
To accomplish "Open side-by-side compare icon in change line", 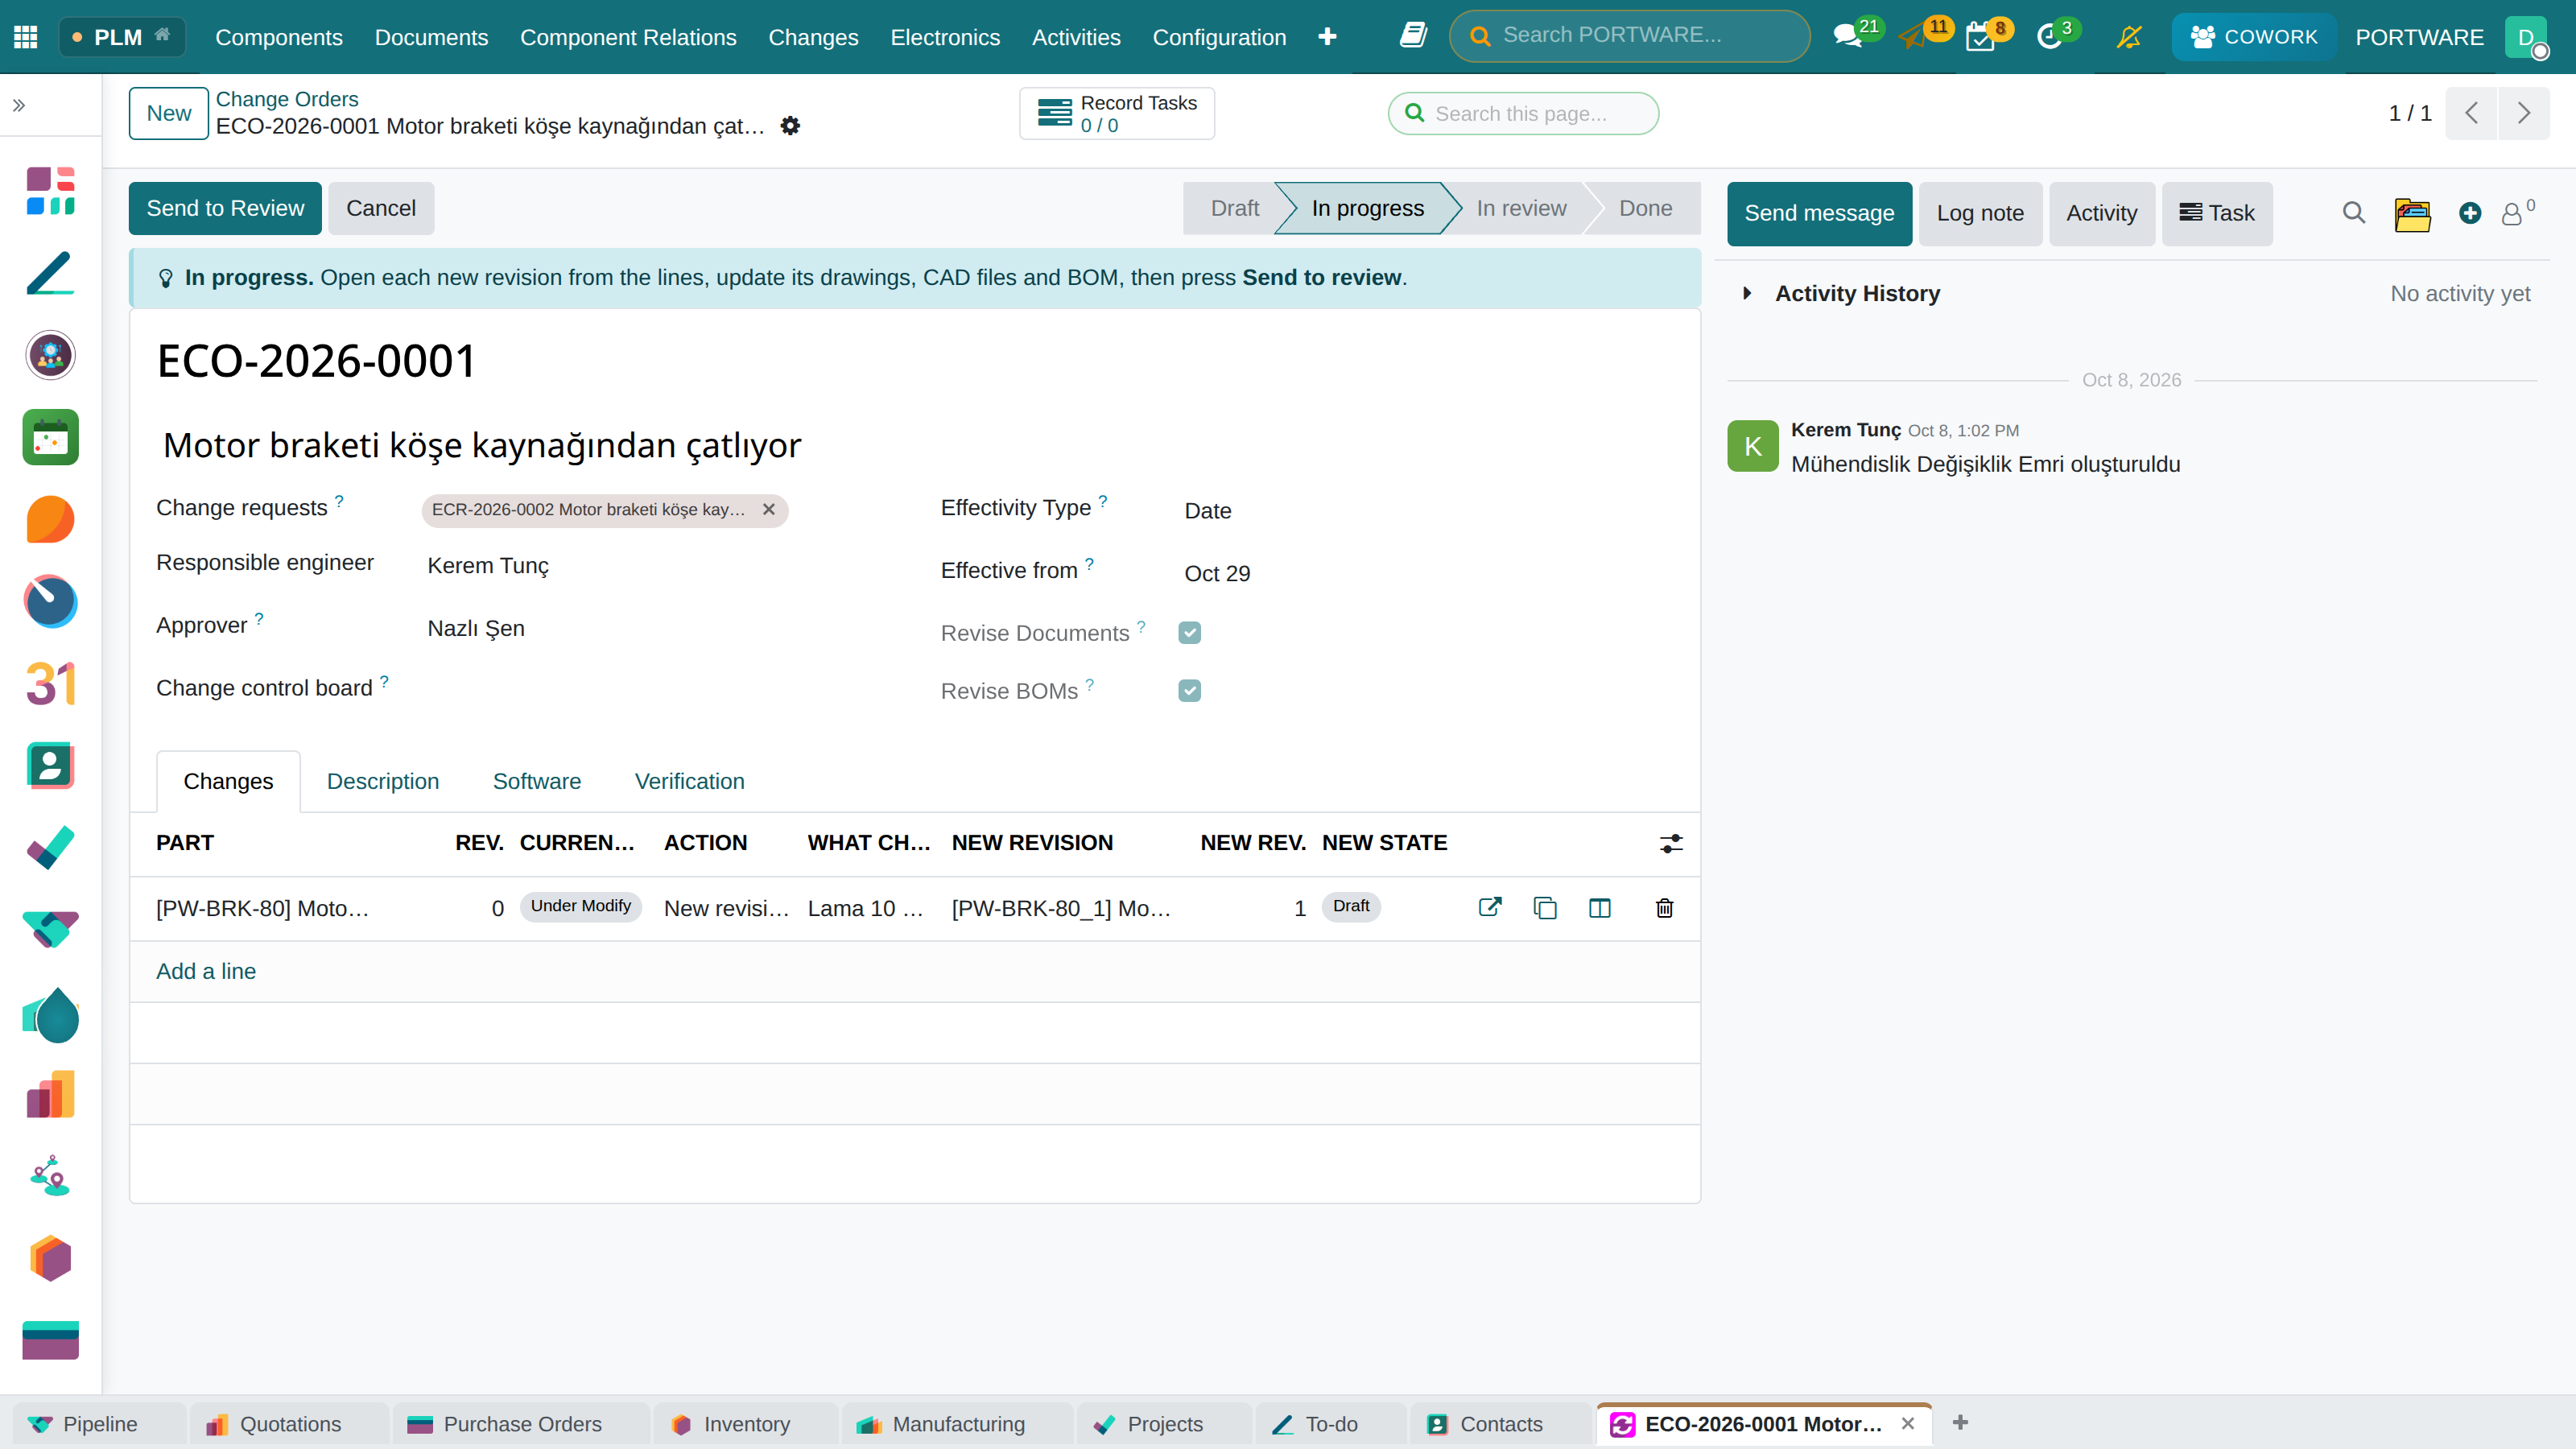I will (1600, 907).
